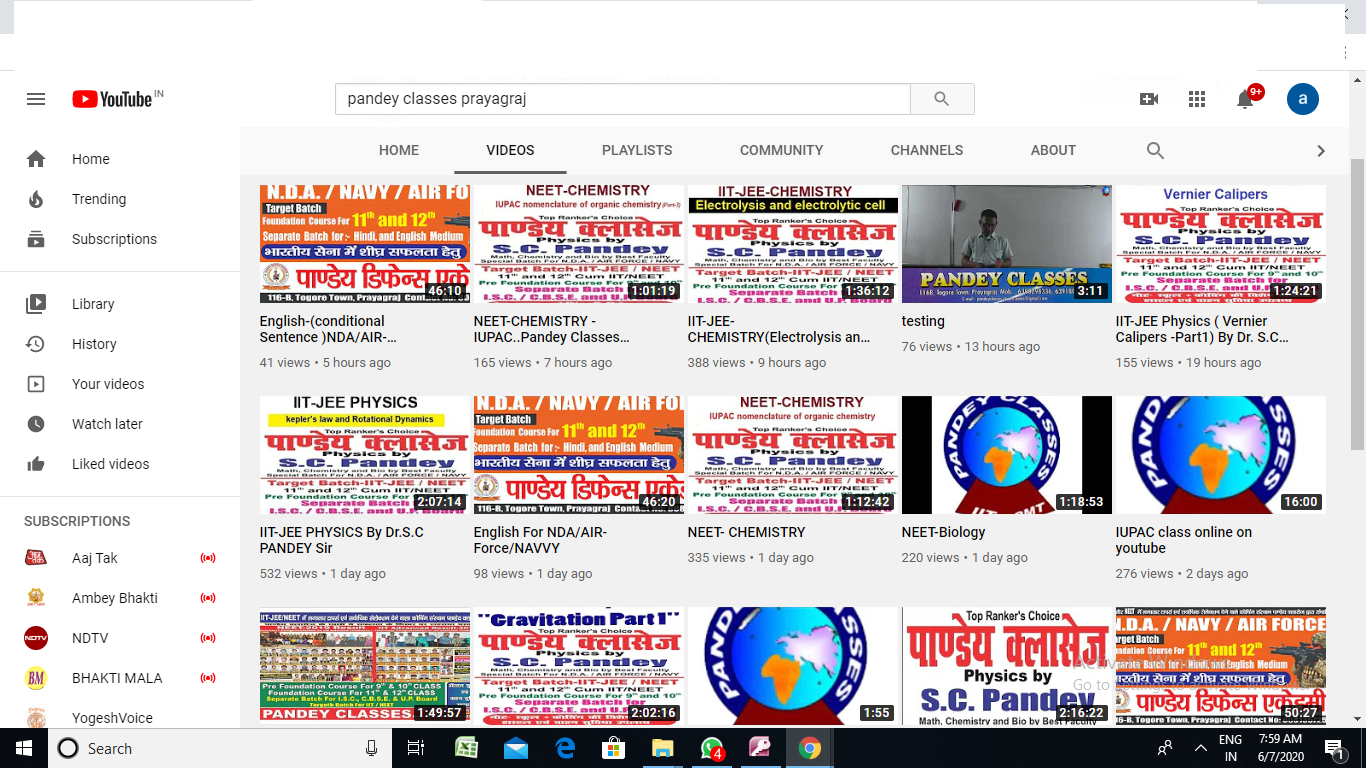Click the Home sidebar icon

[x=36, y=159]
